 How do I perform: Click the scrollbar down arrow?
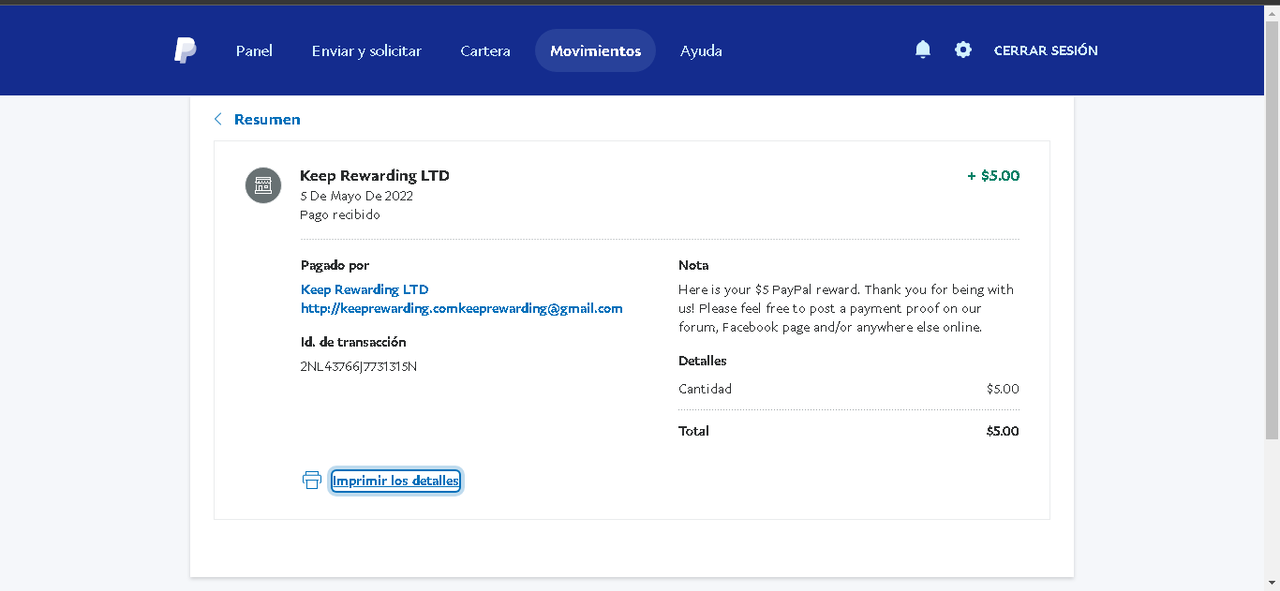pos(1272,583)
